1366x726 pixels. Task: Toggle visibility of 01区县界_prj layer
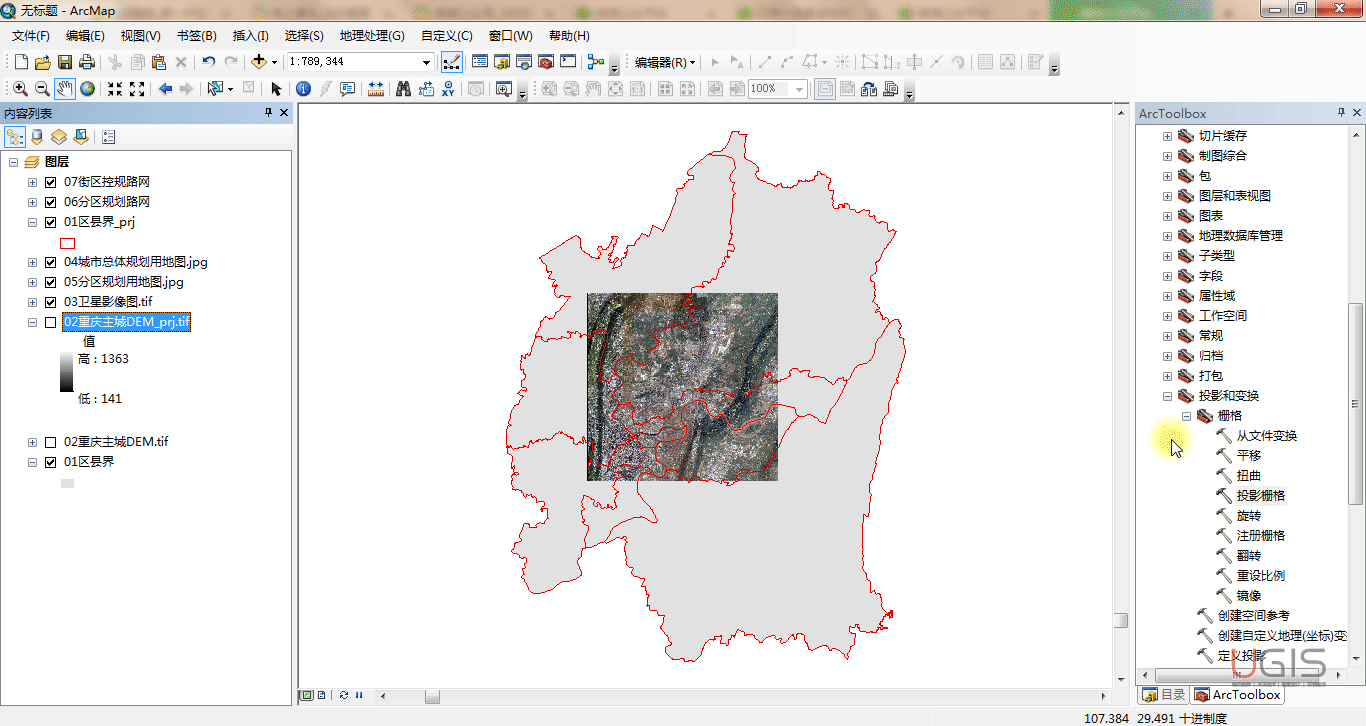[51, 222]
